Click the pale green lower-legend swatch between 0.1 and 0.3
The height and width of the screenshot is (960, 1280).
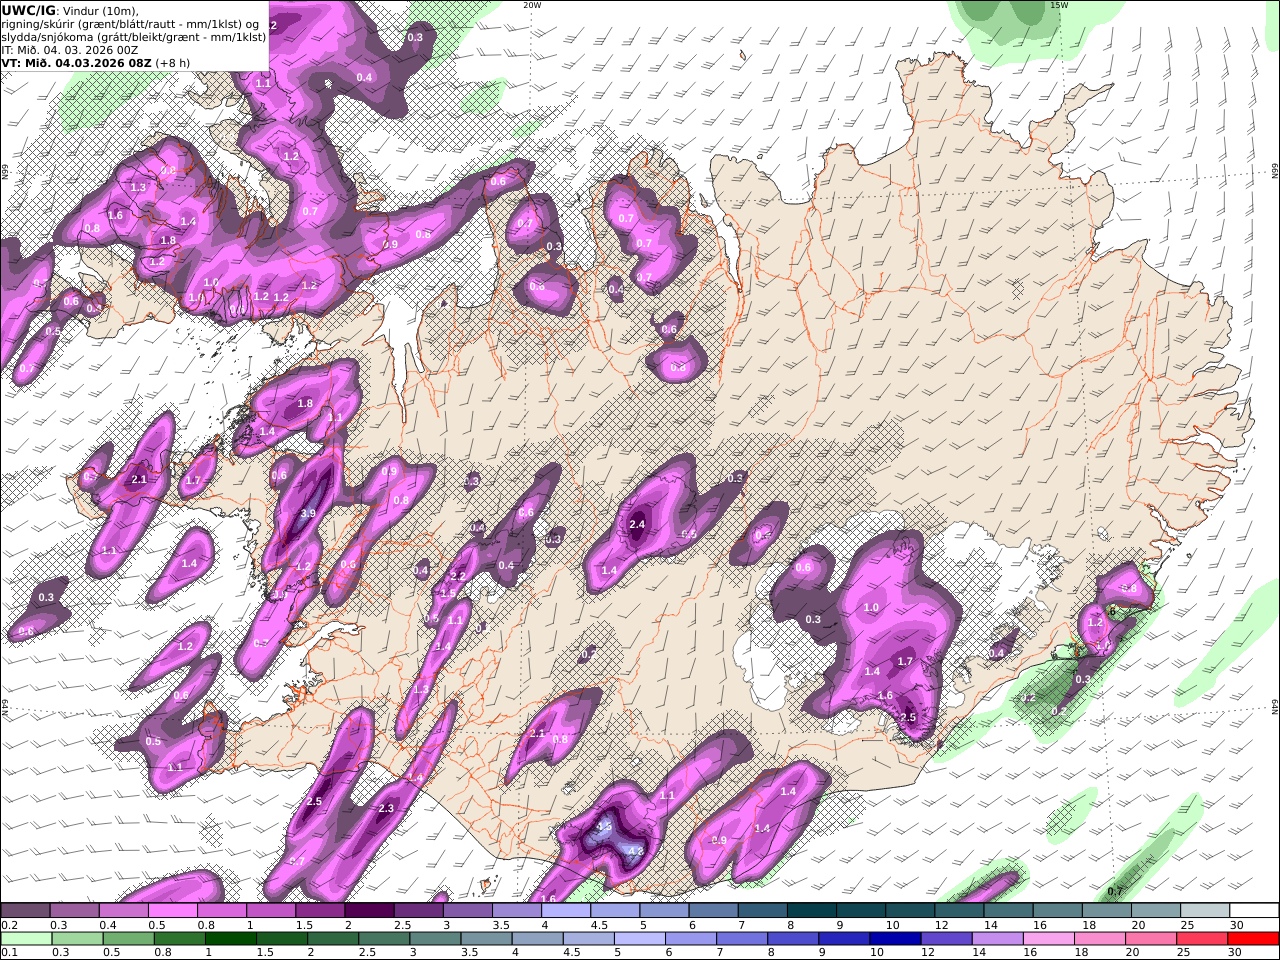point(25,939)
